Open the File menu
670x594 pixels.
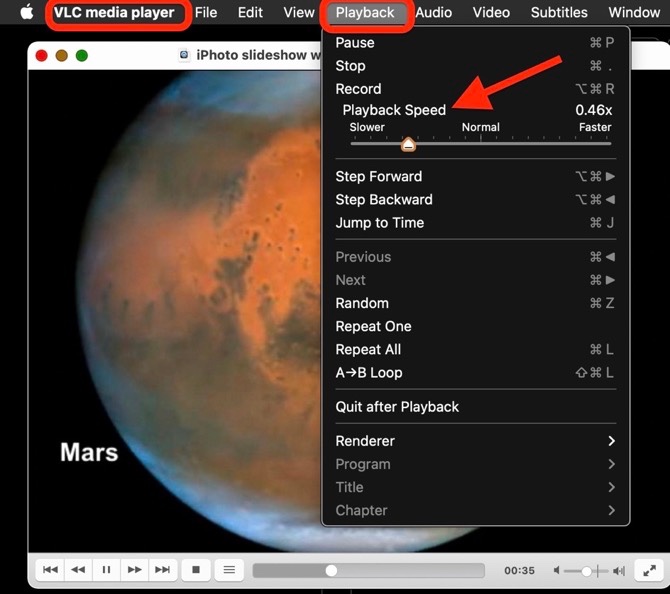tap(206, 12)
